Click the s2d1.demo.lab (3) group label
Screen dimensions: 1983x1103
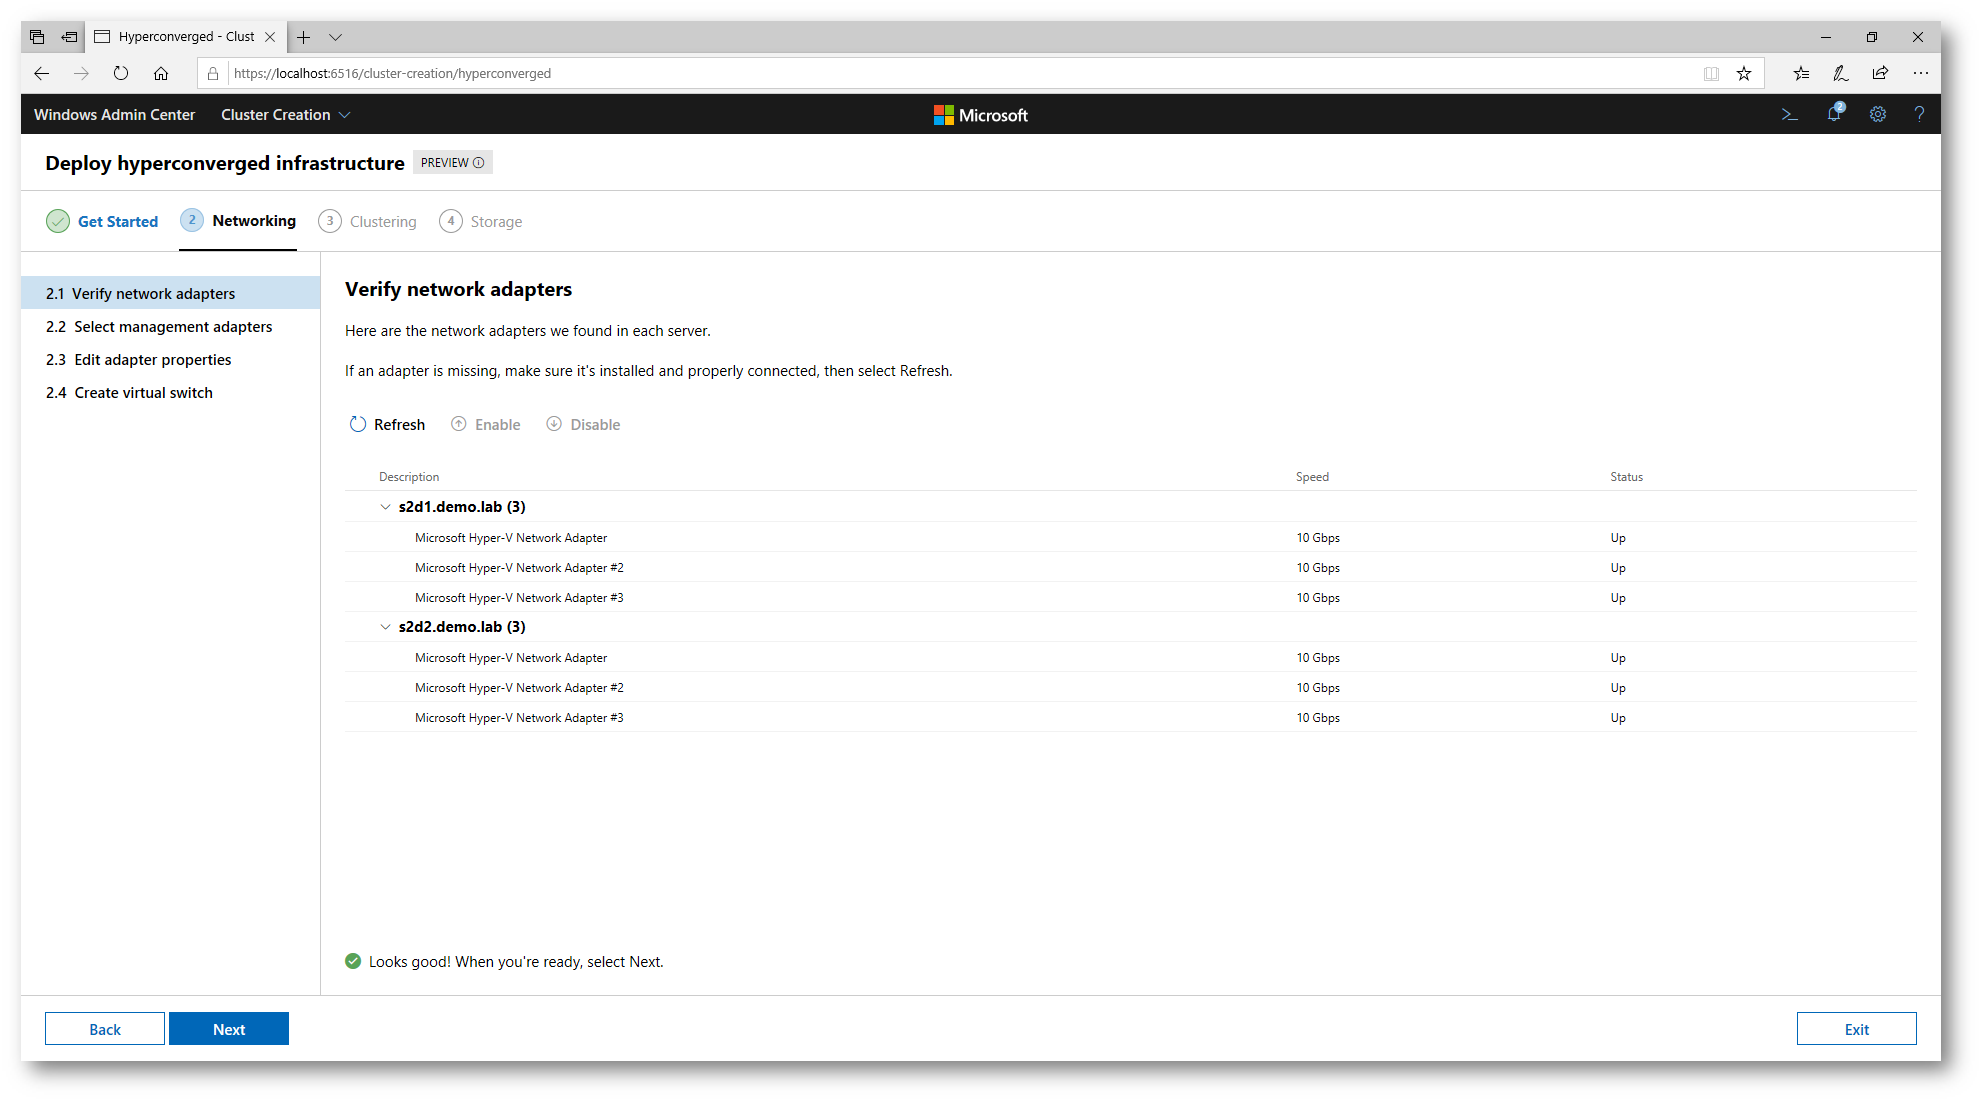coord(462,507)
